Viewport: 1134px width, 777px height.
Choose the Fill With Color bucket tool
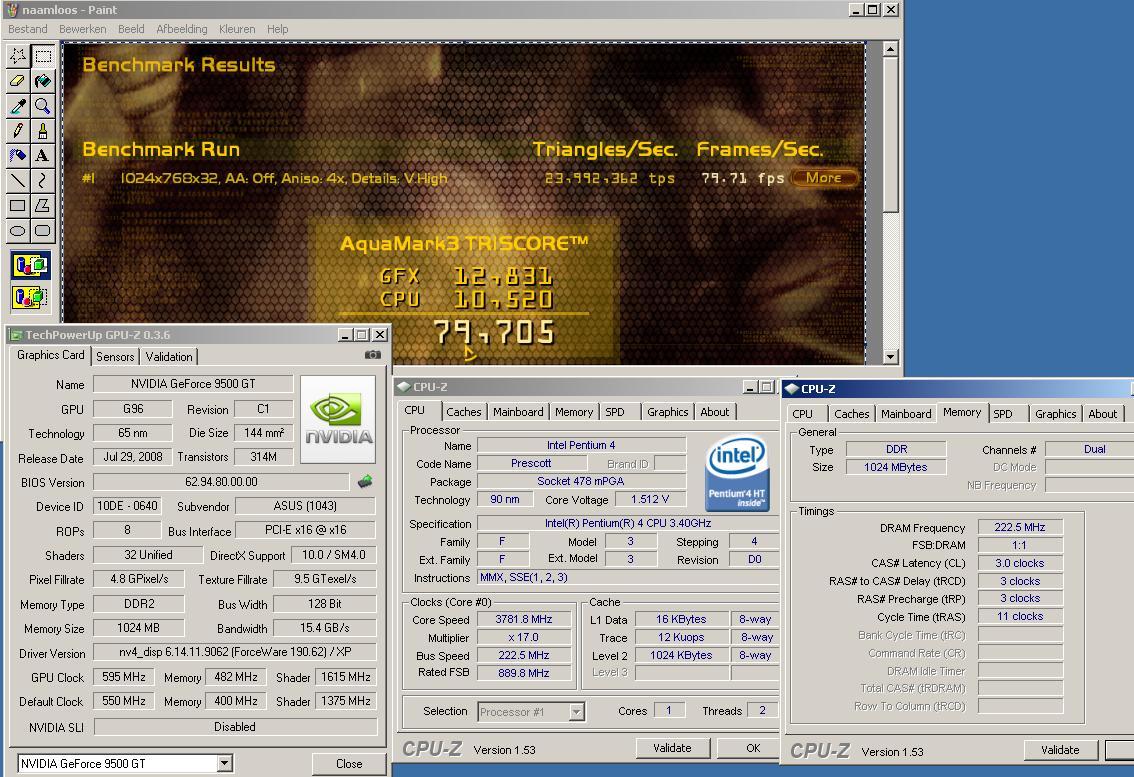[x=43, y=81]
